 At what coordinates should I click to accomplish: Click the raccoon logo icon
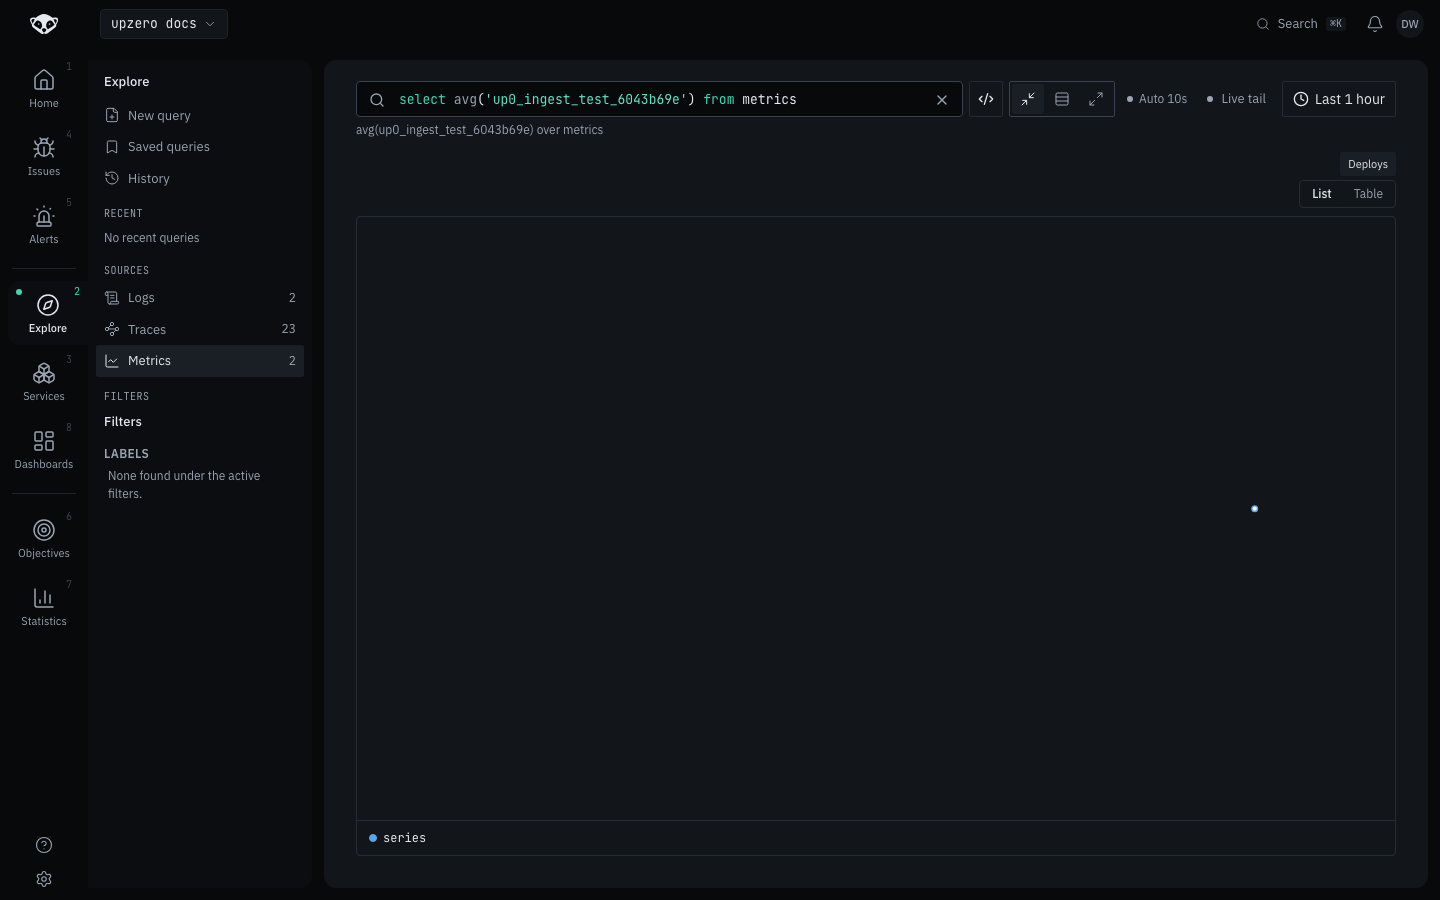[44, 24]
